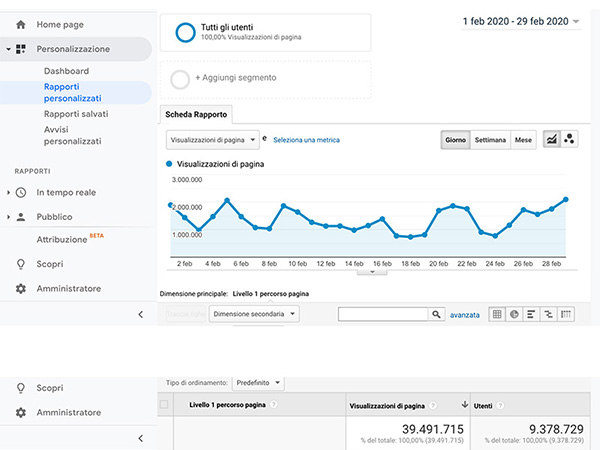Sort by Livello 1 percorso pagina column
Screen dimensions: 600x450
pyautogui.click(x=227, y=405)
